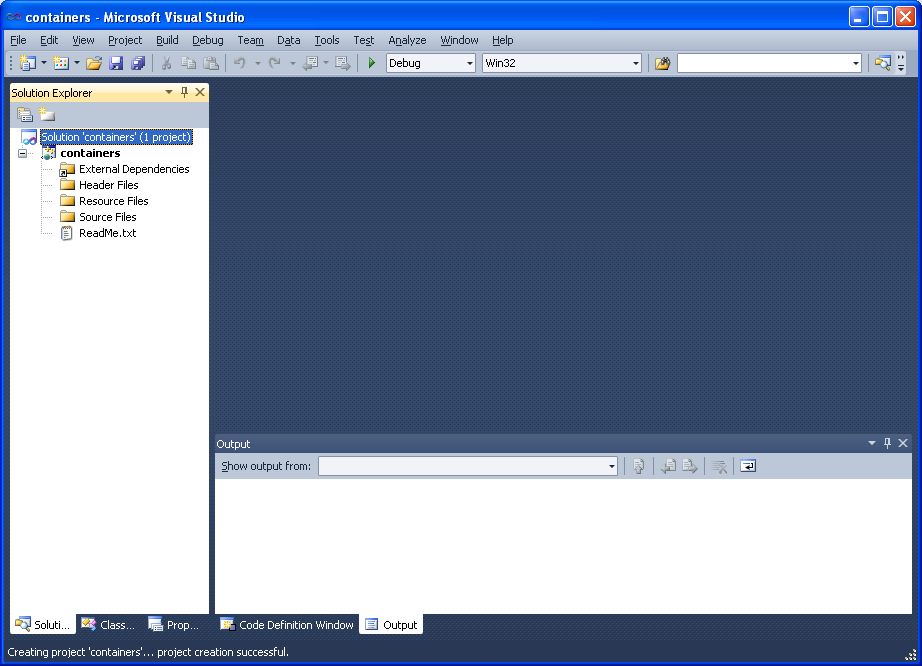Image resolution: width=922 pixels, height=666 pixels.
Task: Select Solution 'containers' (1 project) node
Action: (x=116, y=137)
